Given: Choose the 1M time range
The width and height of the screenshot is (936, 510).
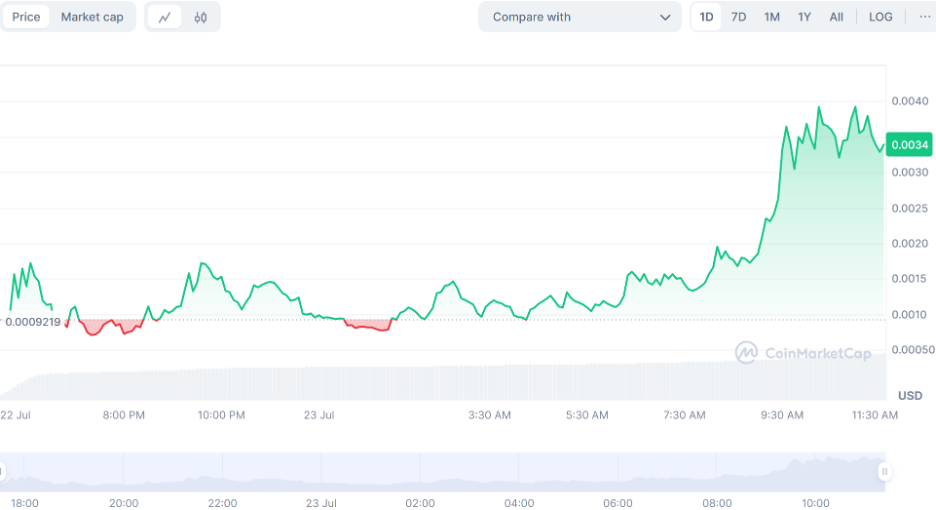Looking at the screenshot, I should tap(771, 17).
